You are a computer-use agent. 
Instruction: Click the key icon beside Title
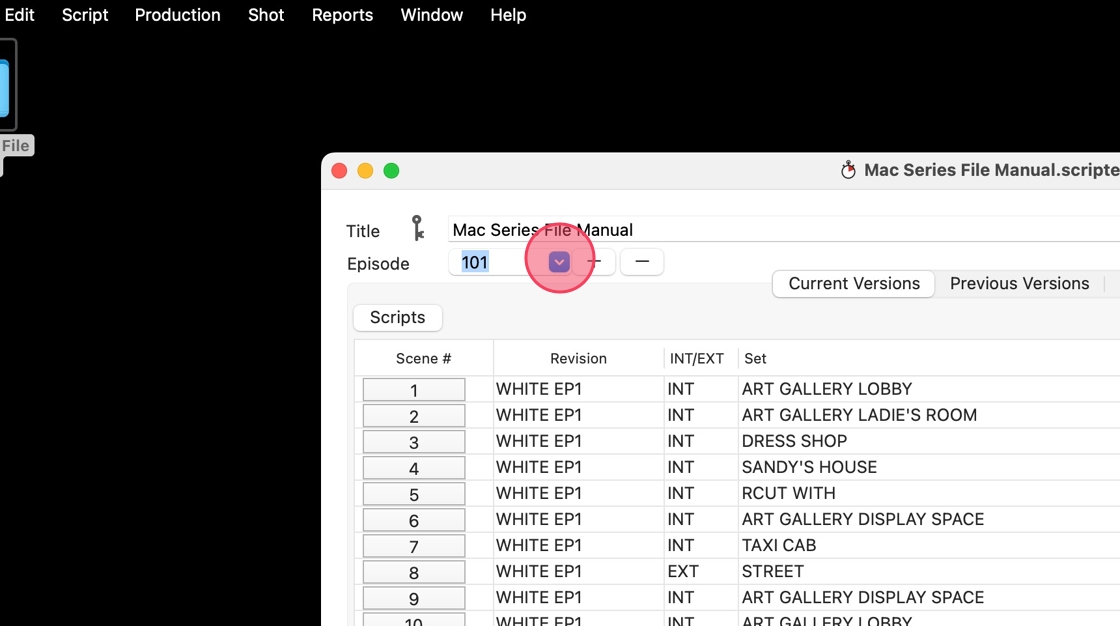point(418,229)
